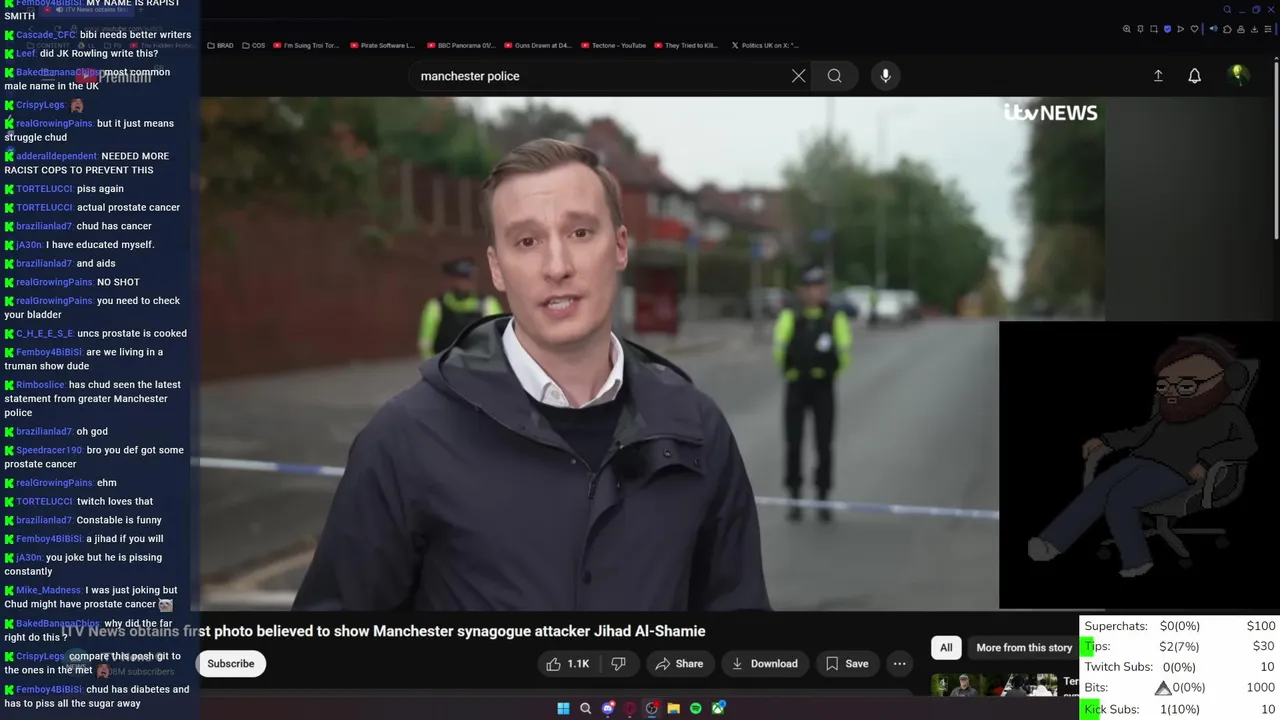The height and width of the screenshot is (720, 1280).
Task: Open the Tectone - YouTube bookmark
Action: (613, 46)
